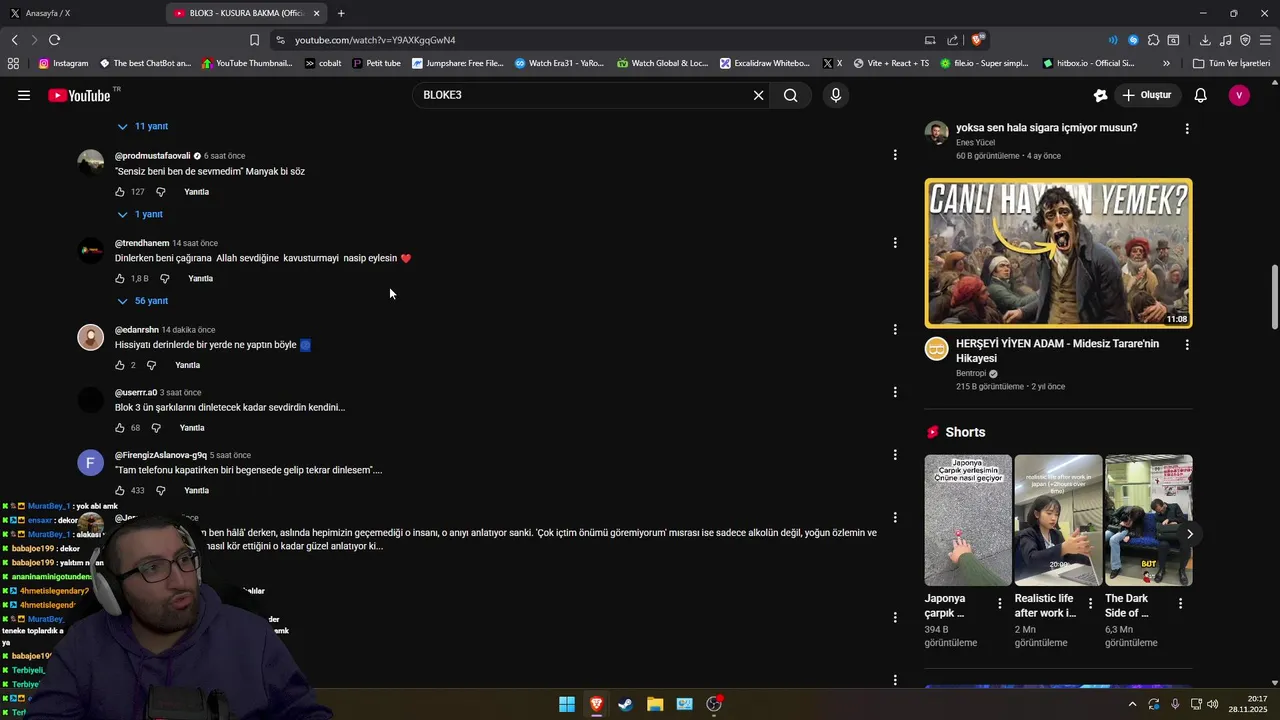
Task: Dislike the @userrr.a0 comment
Action: [x=156, y=428]
